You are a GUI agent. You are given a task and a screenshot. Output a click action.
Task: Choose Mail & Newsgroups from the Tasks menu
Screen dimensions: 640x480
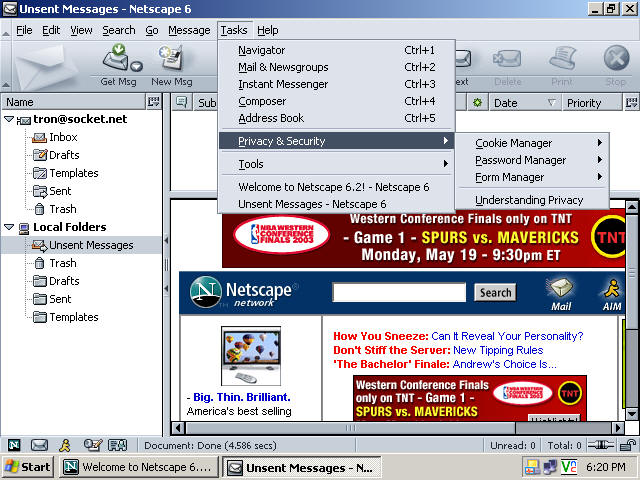(337, 67)
